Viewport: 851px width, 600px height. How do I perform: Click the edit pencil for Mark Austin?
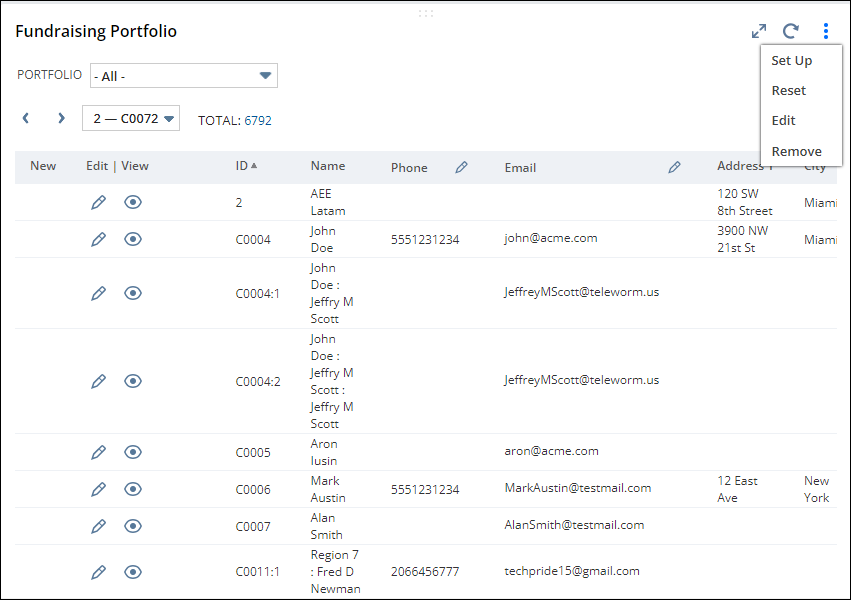(x=98, y=489)
